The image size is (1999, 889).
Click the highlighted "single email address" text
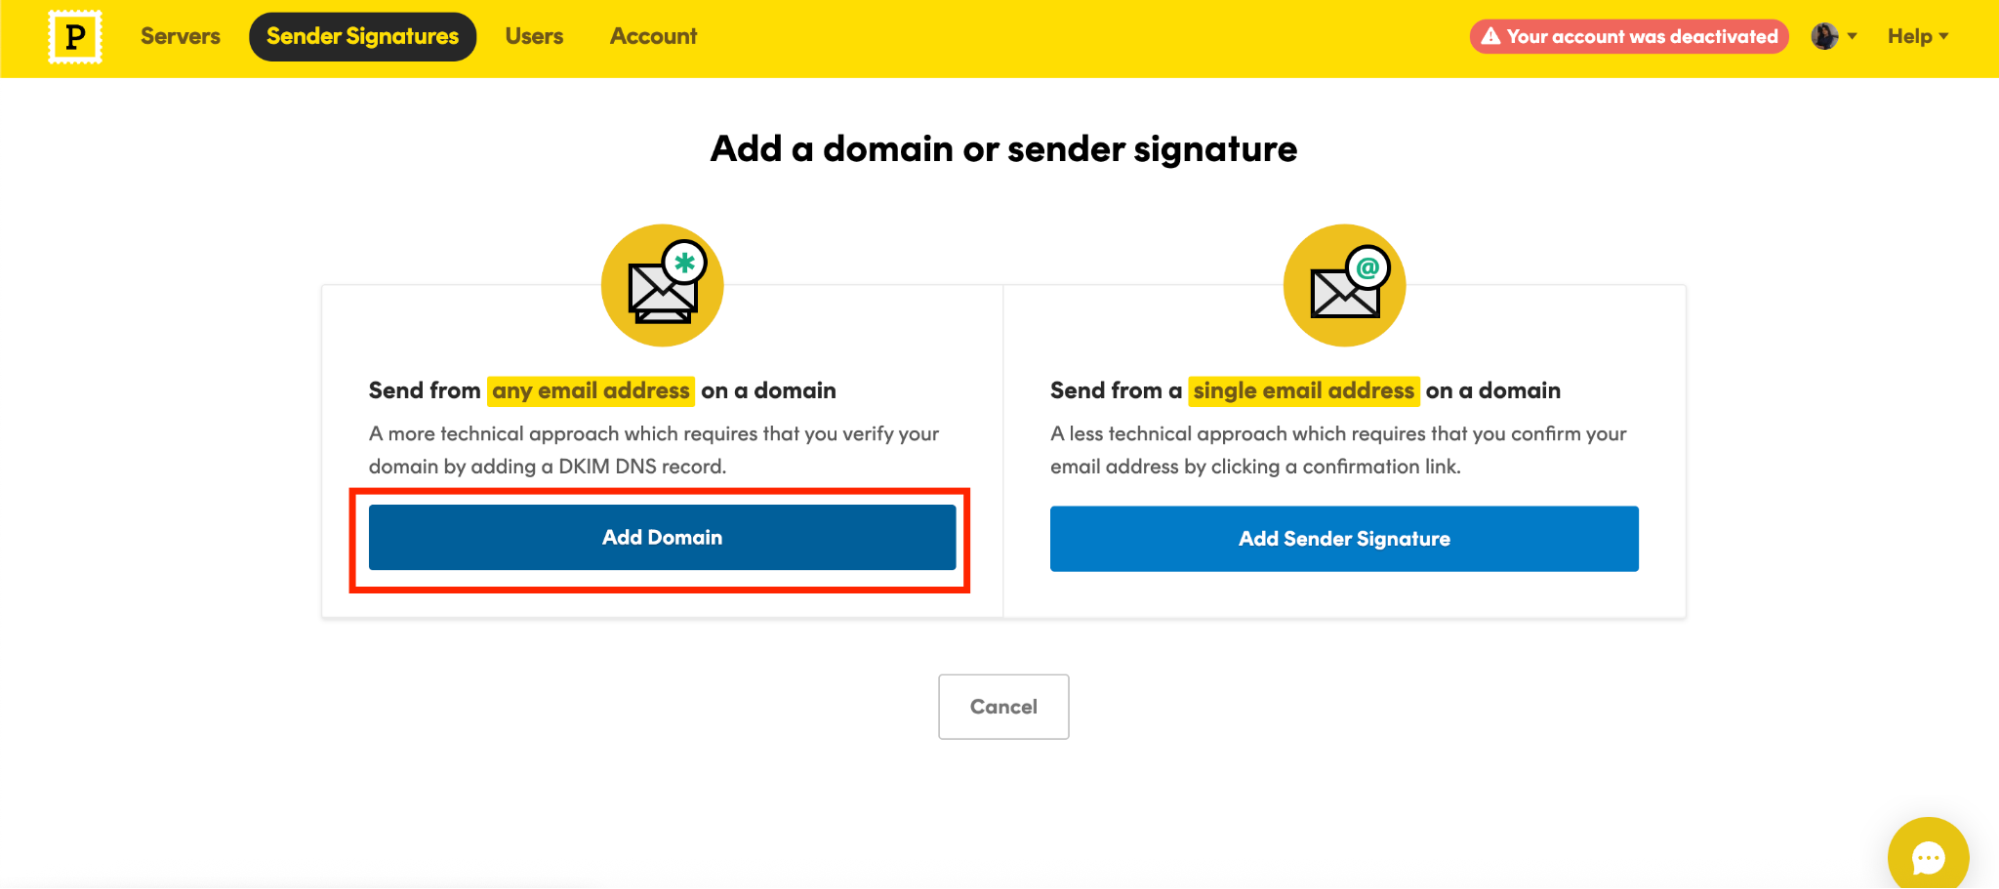1304,391
